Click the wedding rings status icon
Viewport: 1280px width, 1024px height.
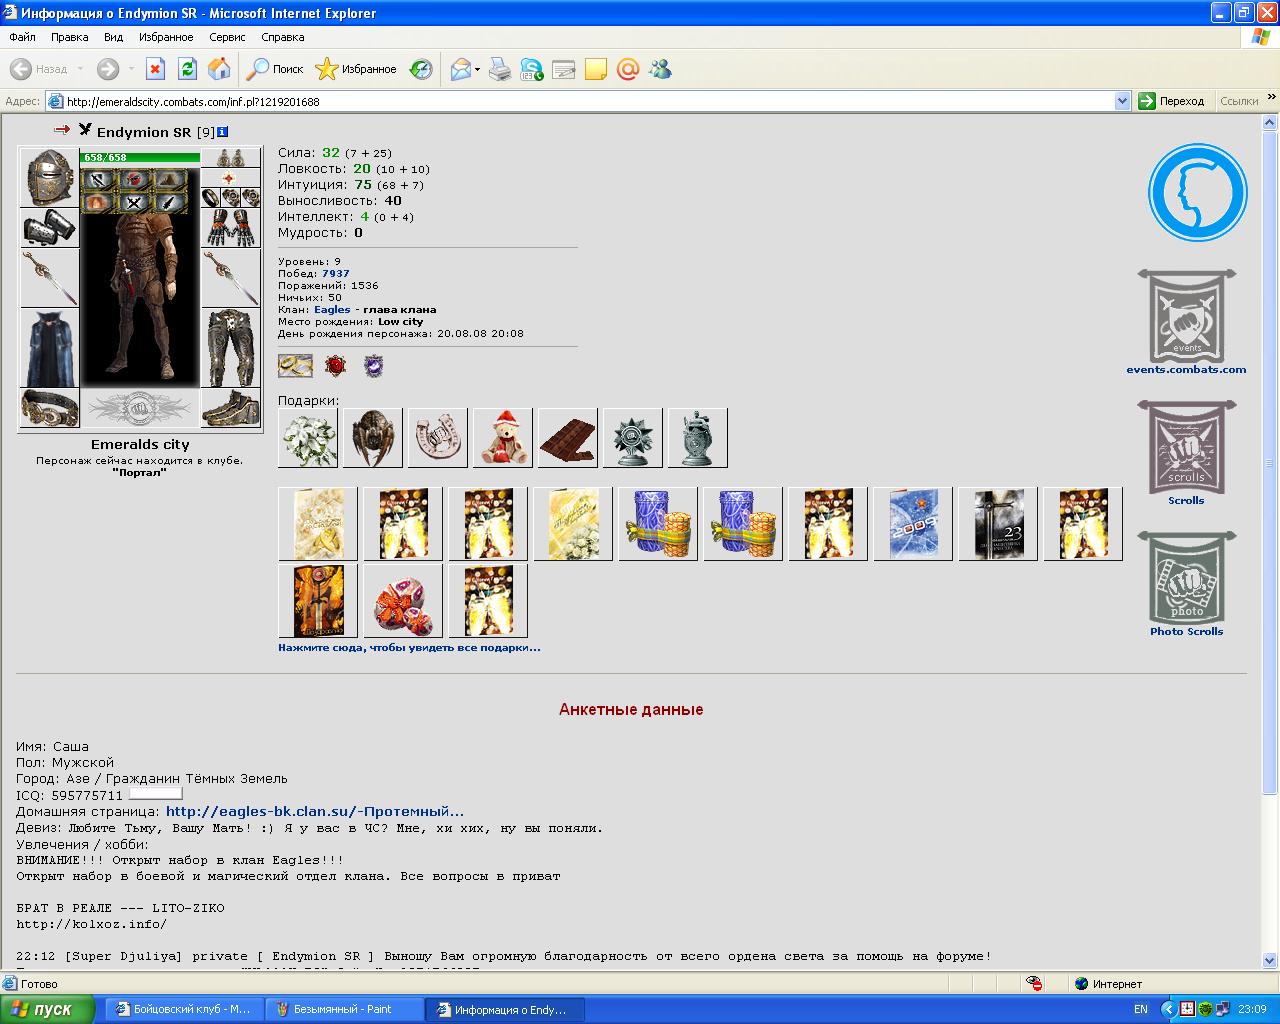295,366
